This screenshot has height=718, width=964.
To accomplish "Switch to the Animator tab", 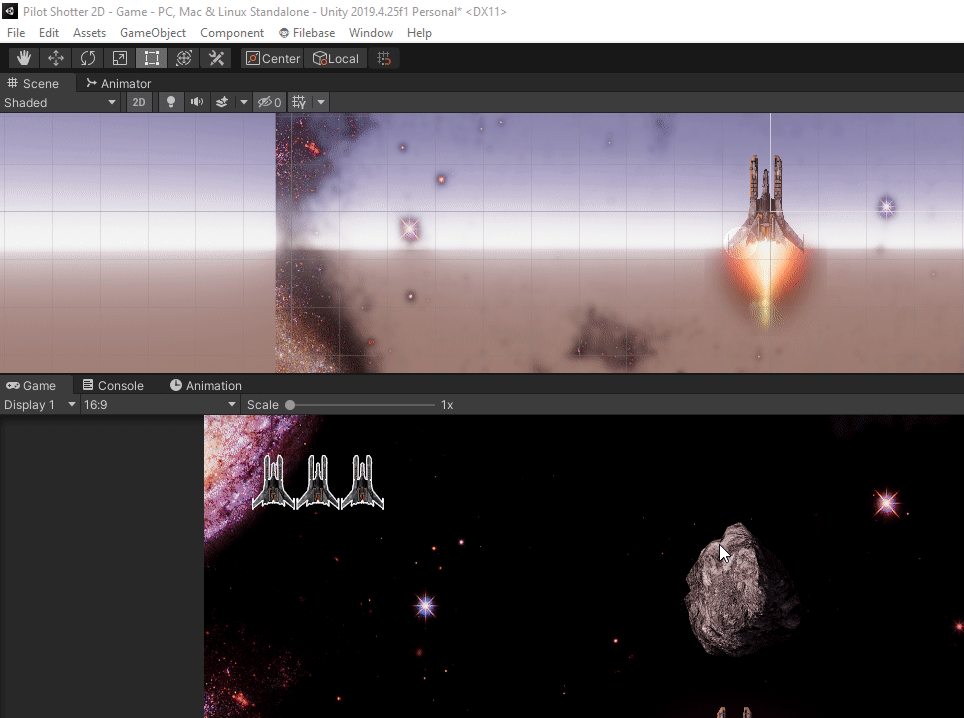I will 119,83.
